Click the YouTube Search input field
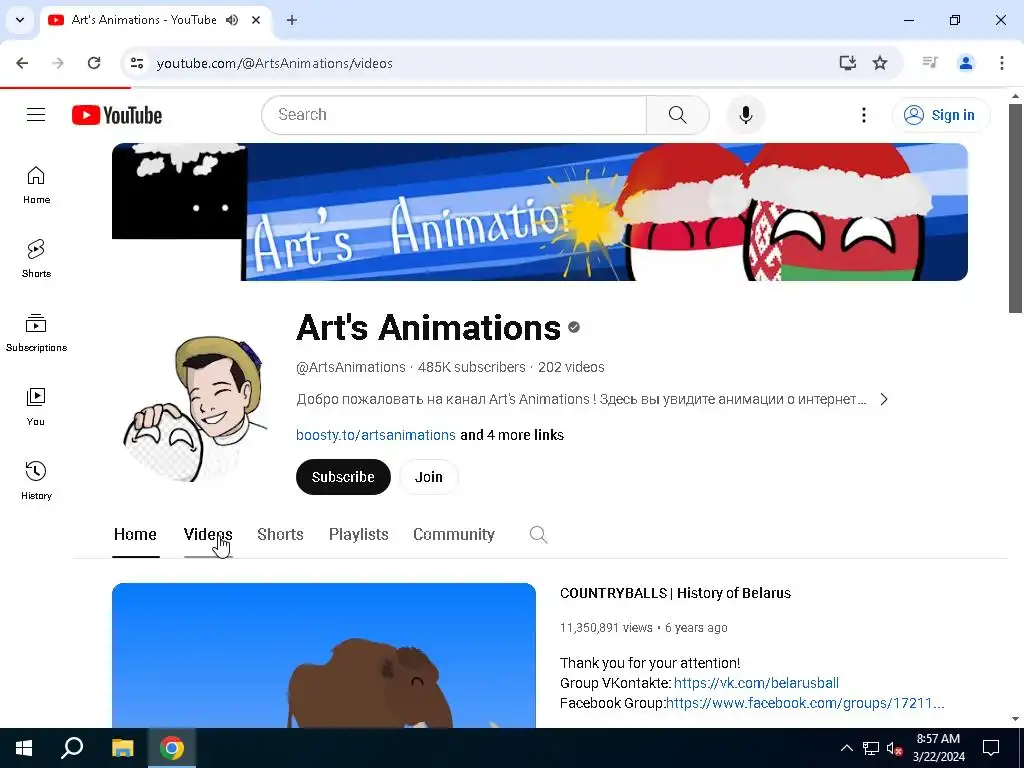This screenshot has width=1024, height=768. coord(454,115)
